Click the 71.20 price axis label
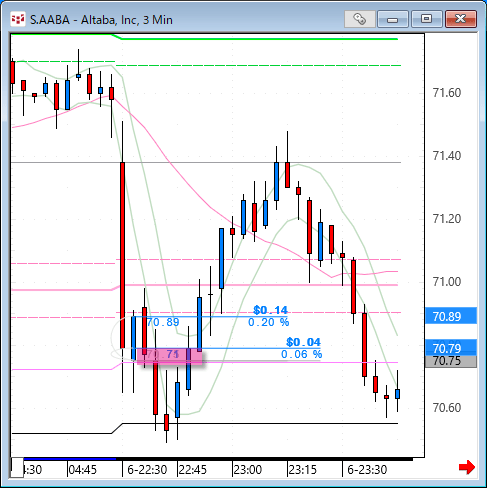The height and width of the screenshot is (488, 487). tap(447, 219)
